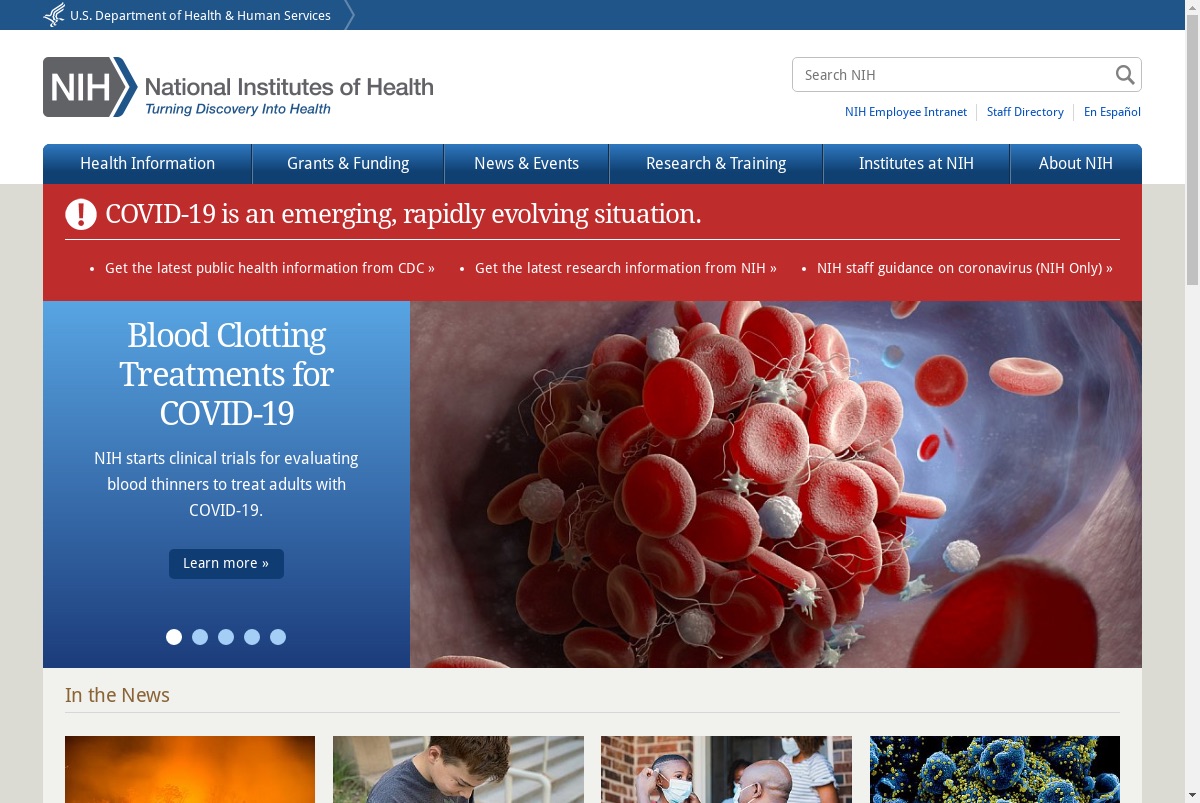Click the HHS eagle logo icon

(x=54, y=15)
